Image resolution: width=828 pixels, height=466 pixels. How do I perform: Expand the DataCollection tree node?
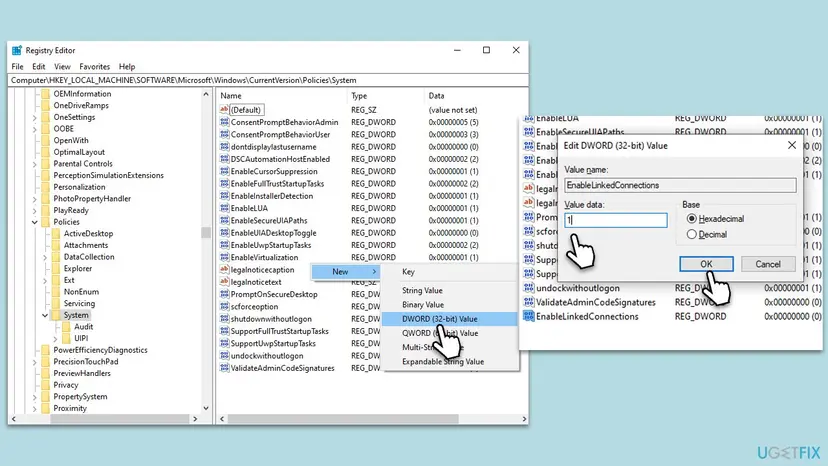point(45,257)
